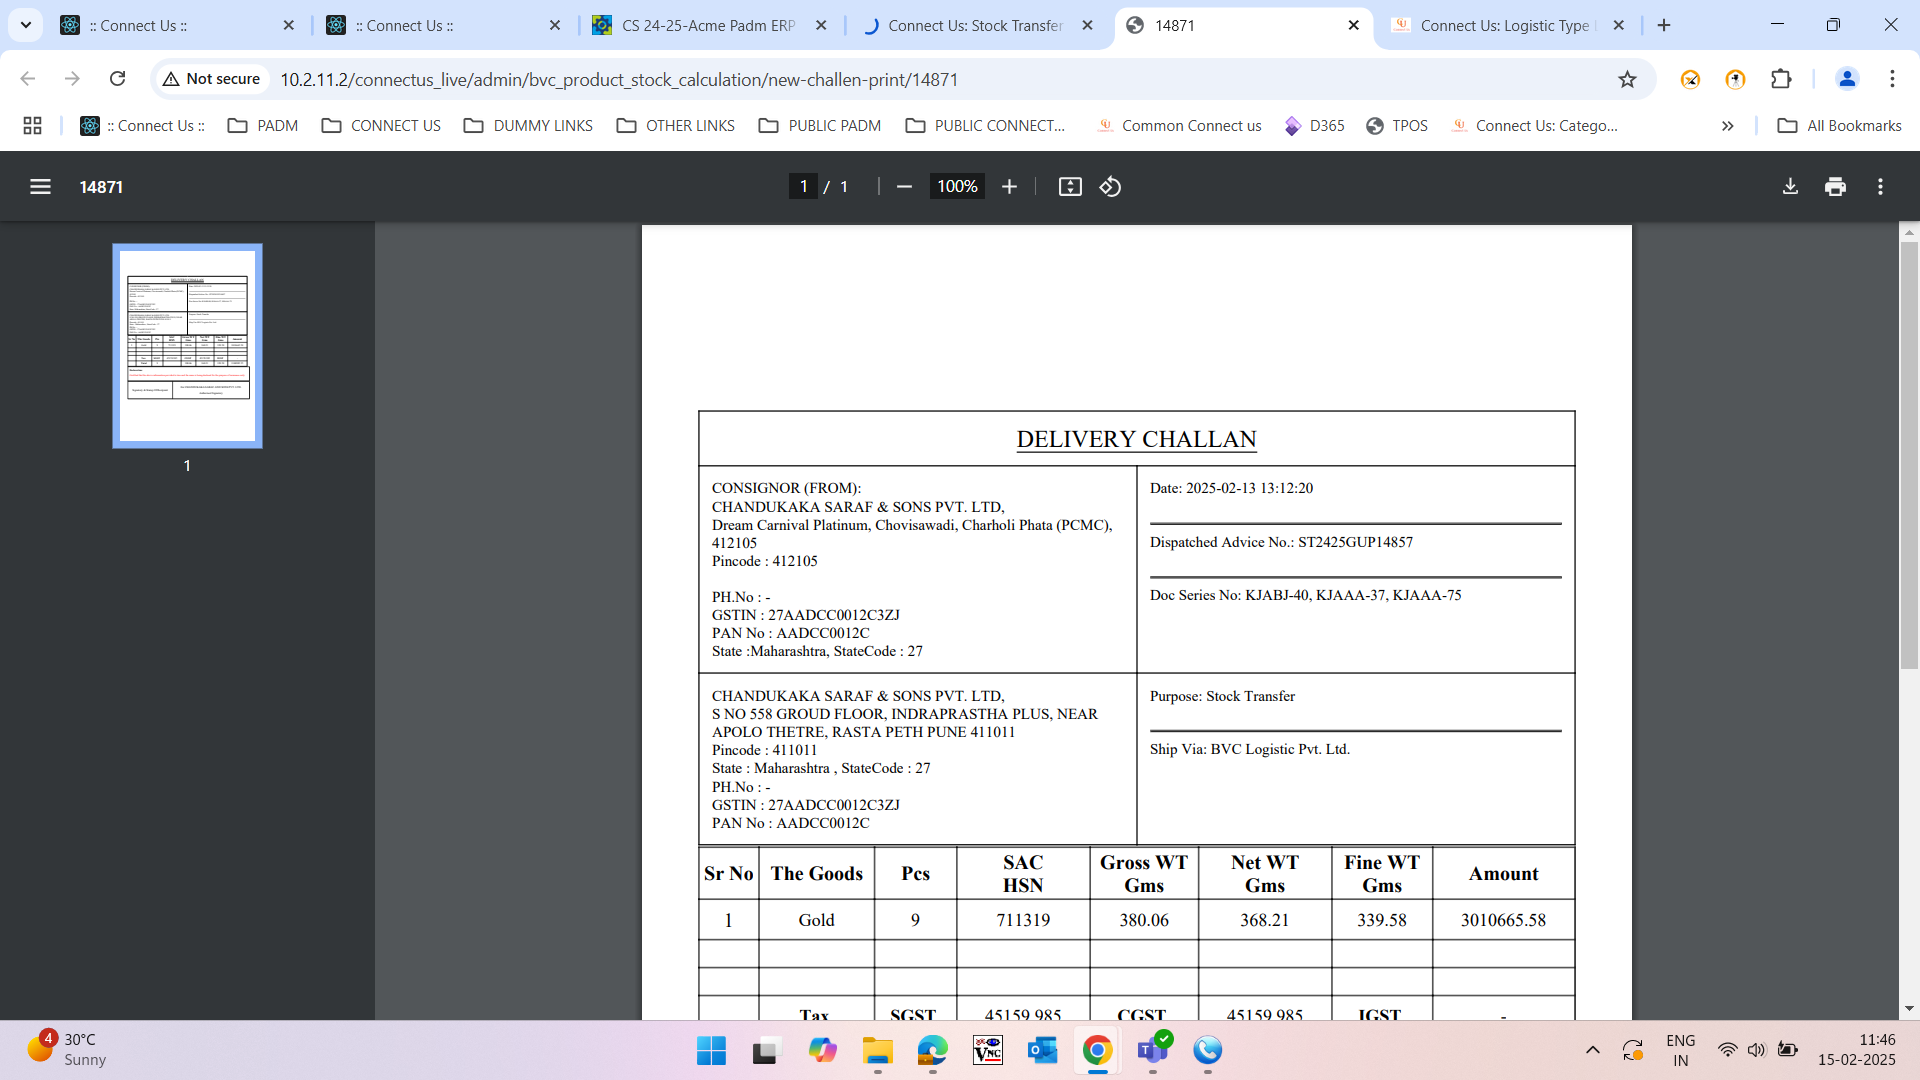Close the 14871 tab
Viewport: 1920px width, 1080px height.
pyautogui.click(x=1354, y=25)
